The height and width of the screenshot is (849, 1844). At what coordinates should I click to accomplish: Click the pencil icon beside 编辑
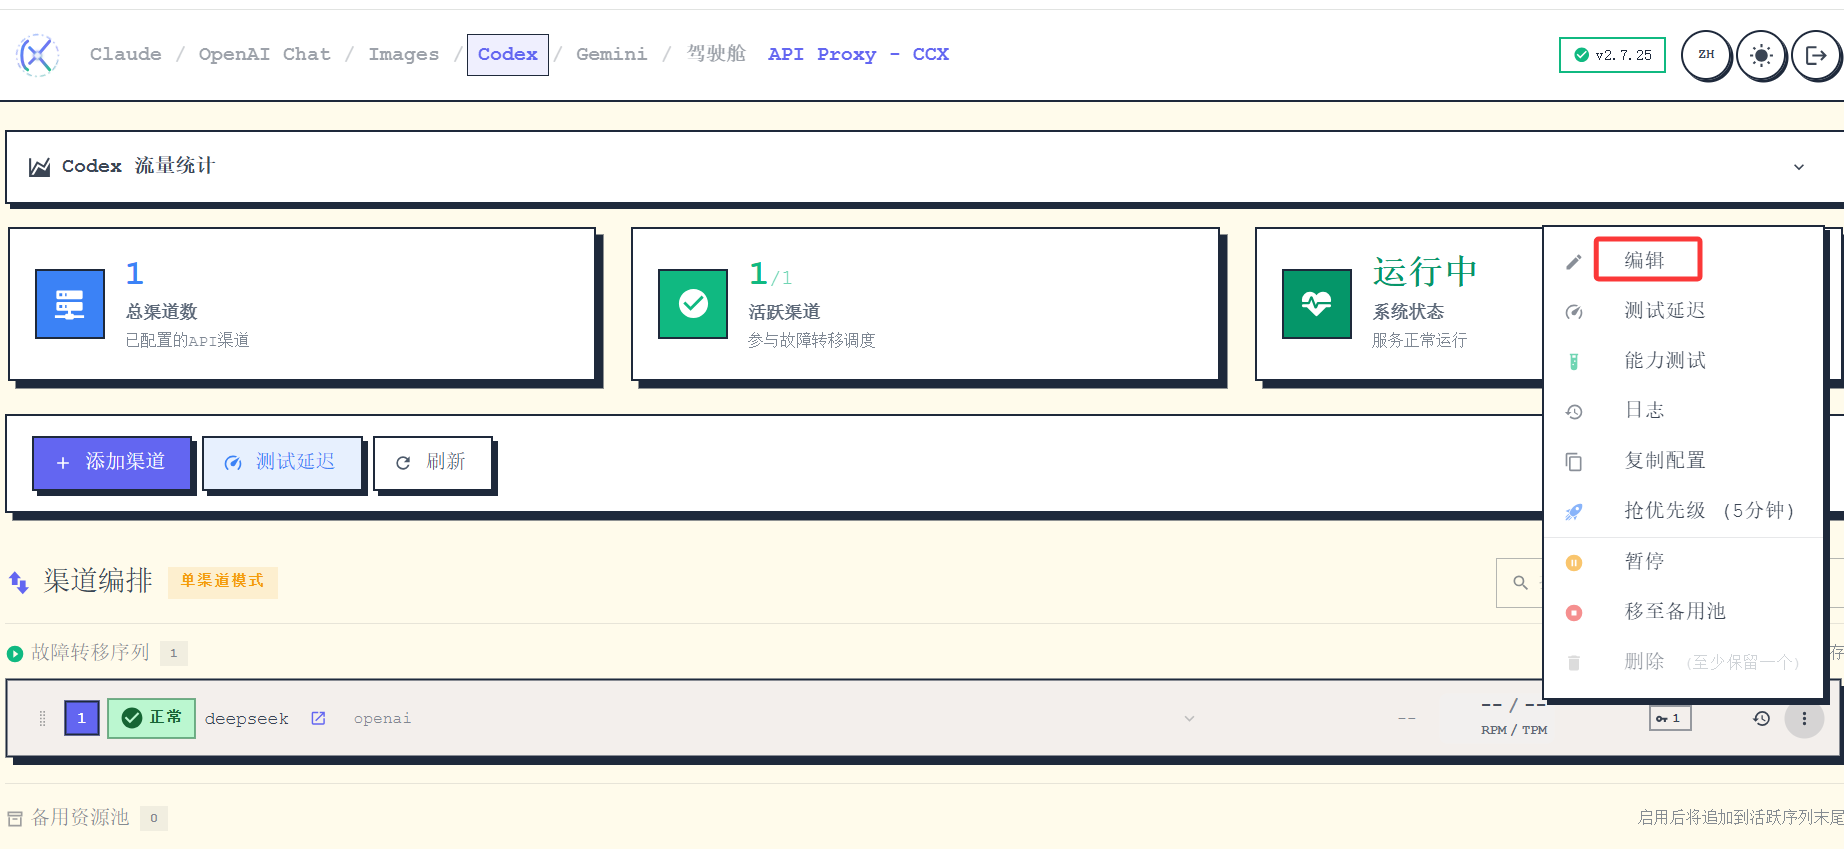click(x=1574, y=262)
